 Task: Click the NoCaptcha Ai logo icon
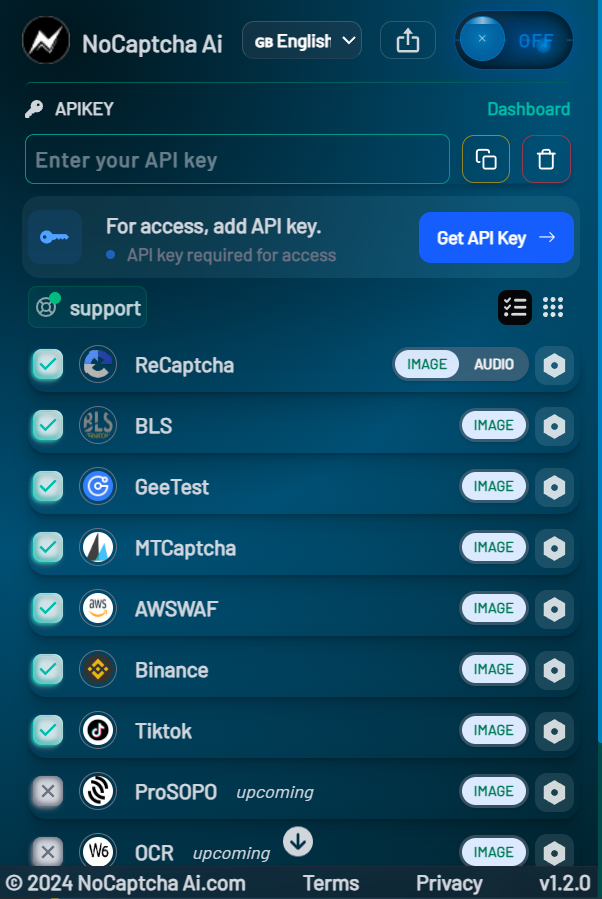(x=46, y=41)
